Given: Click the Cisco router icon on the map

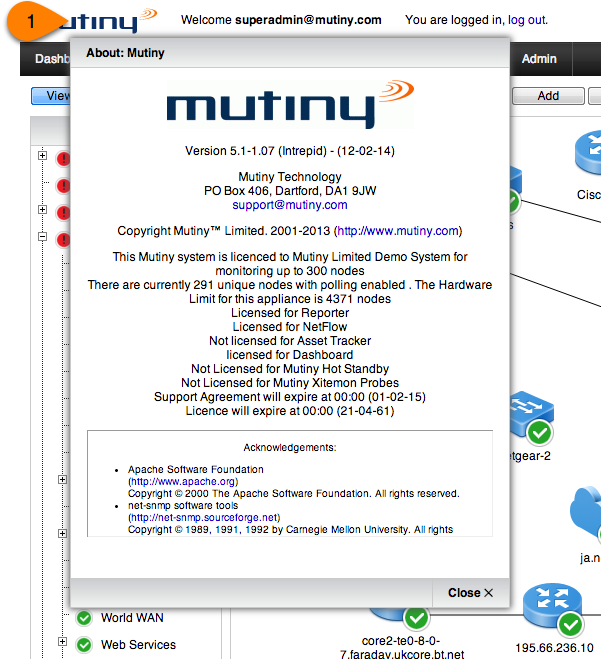Looking at the screenshot, I should coord(588,152).
